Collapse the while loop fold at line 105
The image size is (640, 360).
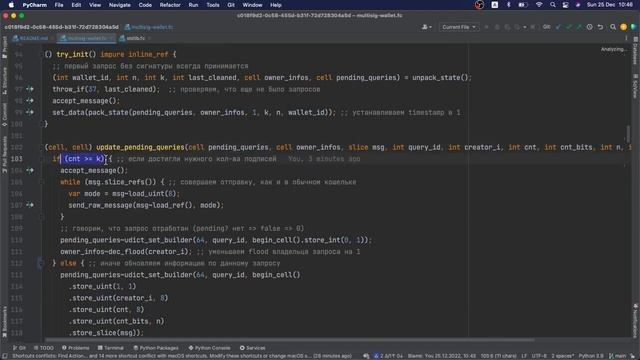[x=41, y=182]
